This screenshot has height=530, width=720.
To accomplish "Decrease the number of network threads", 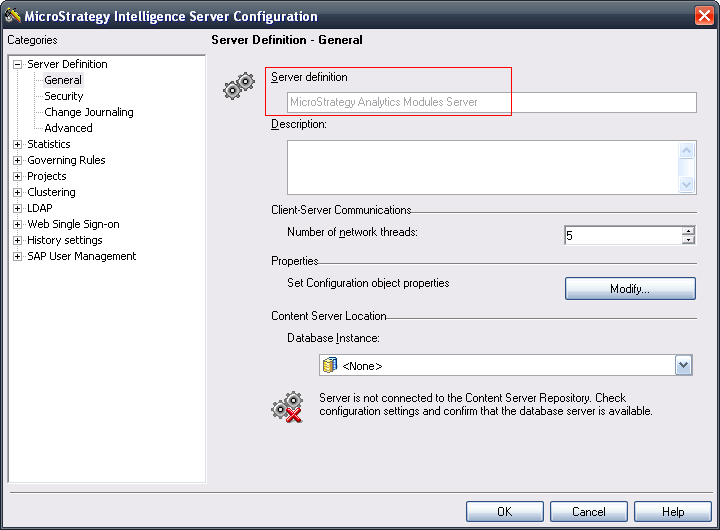I will click(688, 240).
